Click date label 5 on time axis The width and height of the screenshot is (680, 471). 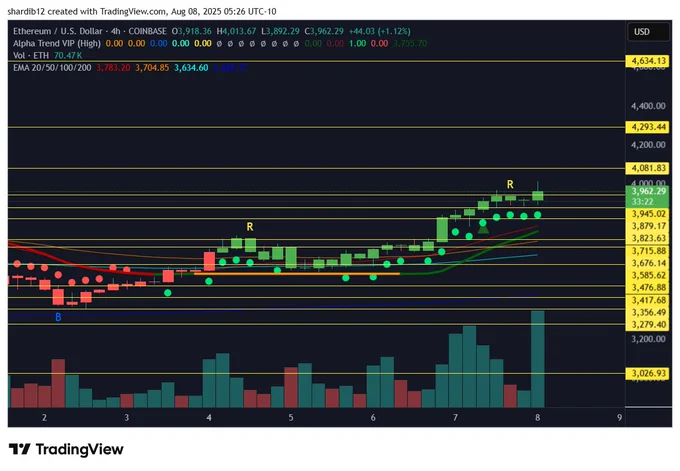tap(291, 418)
